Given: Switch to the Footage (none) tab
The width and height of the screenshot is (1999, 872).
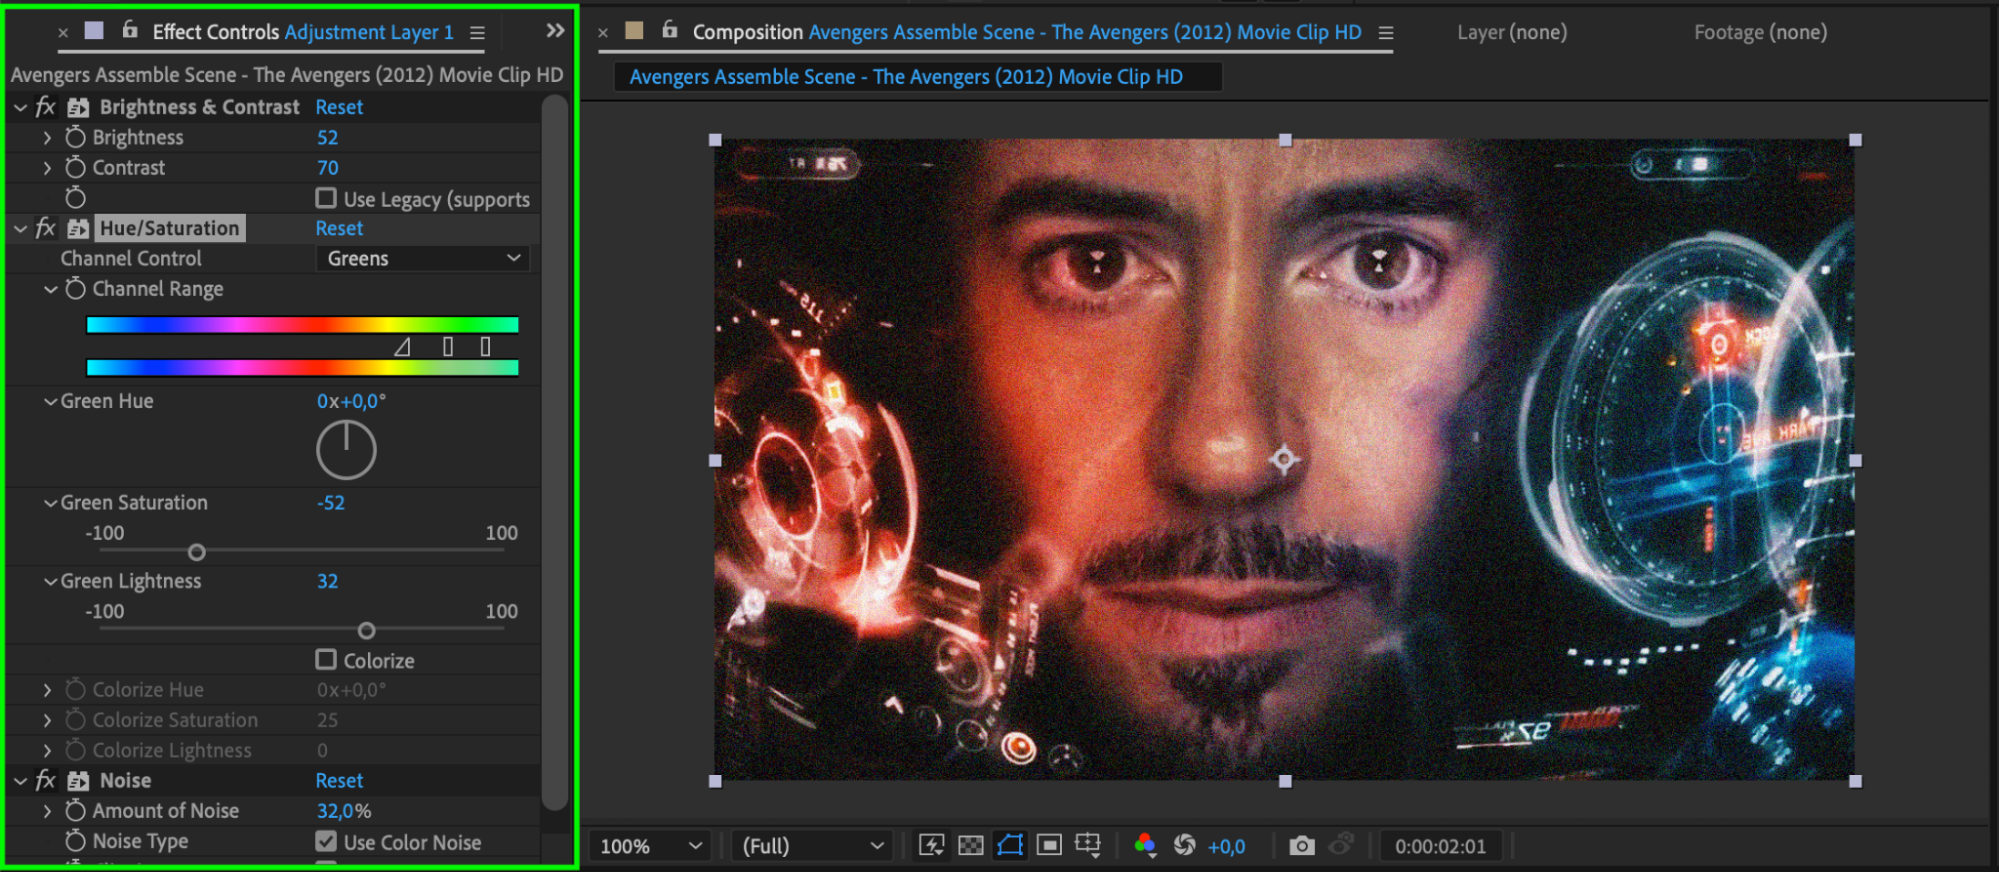Looking at the screenshot, I should tap(1760, 32).
